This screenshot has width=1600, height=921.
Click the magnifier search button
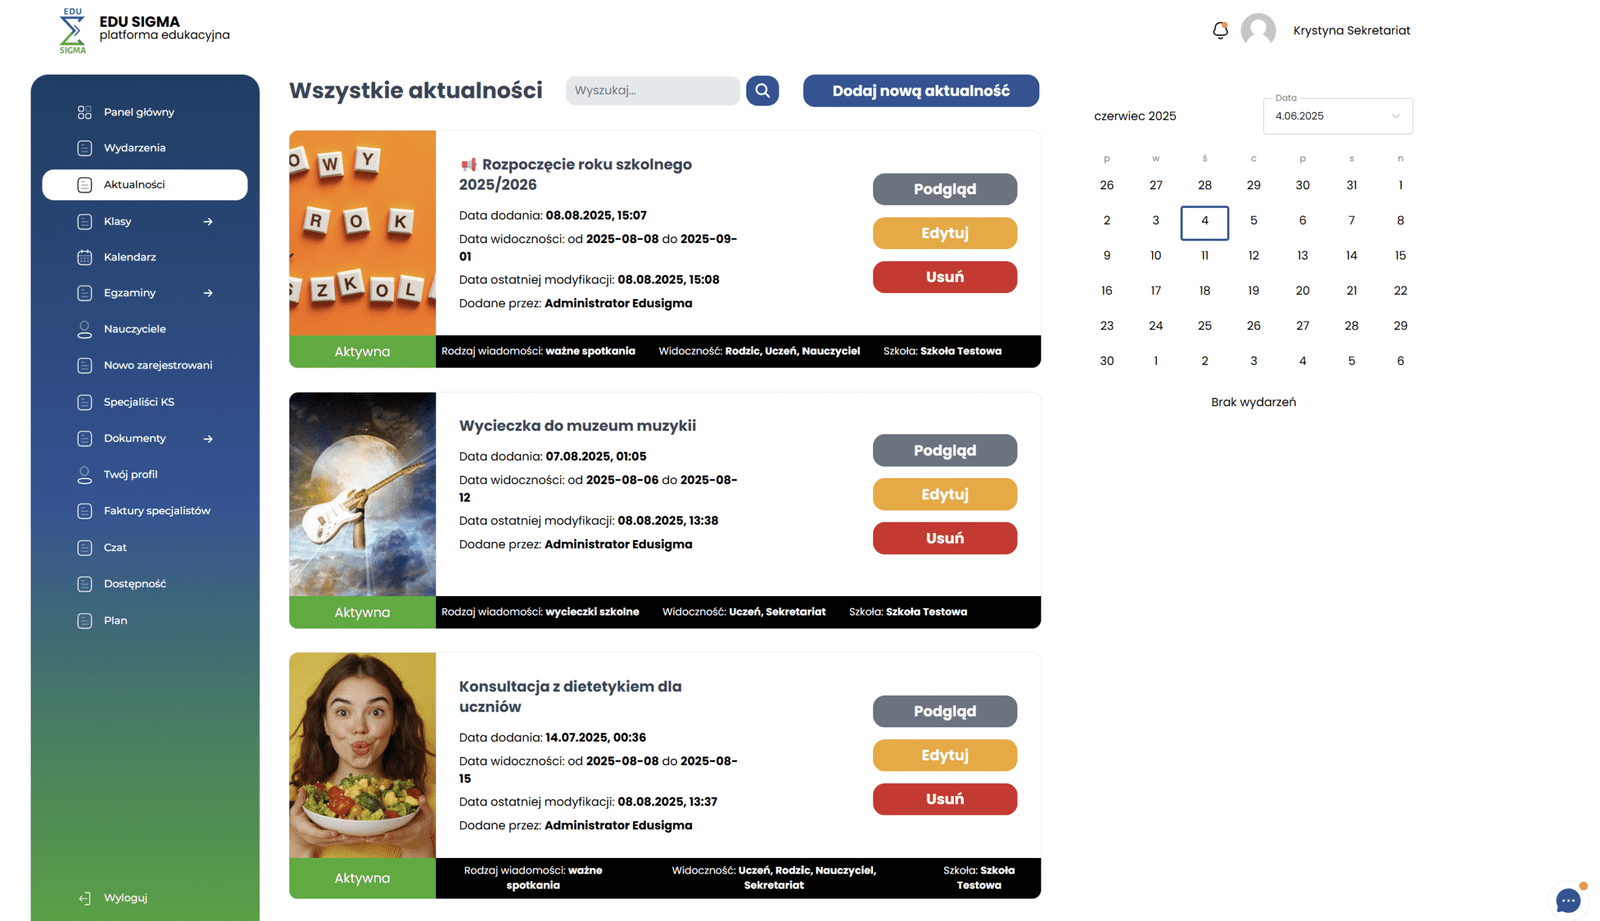762,91
